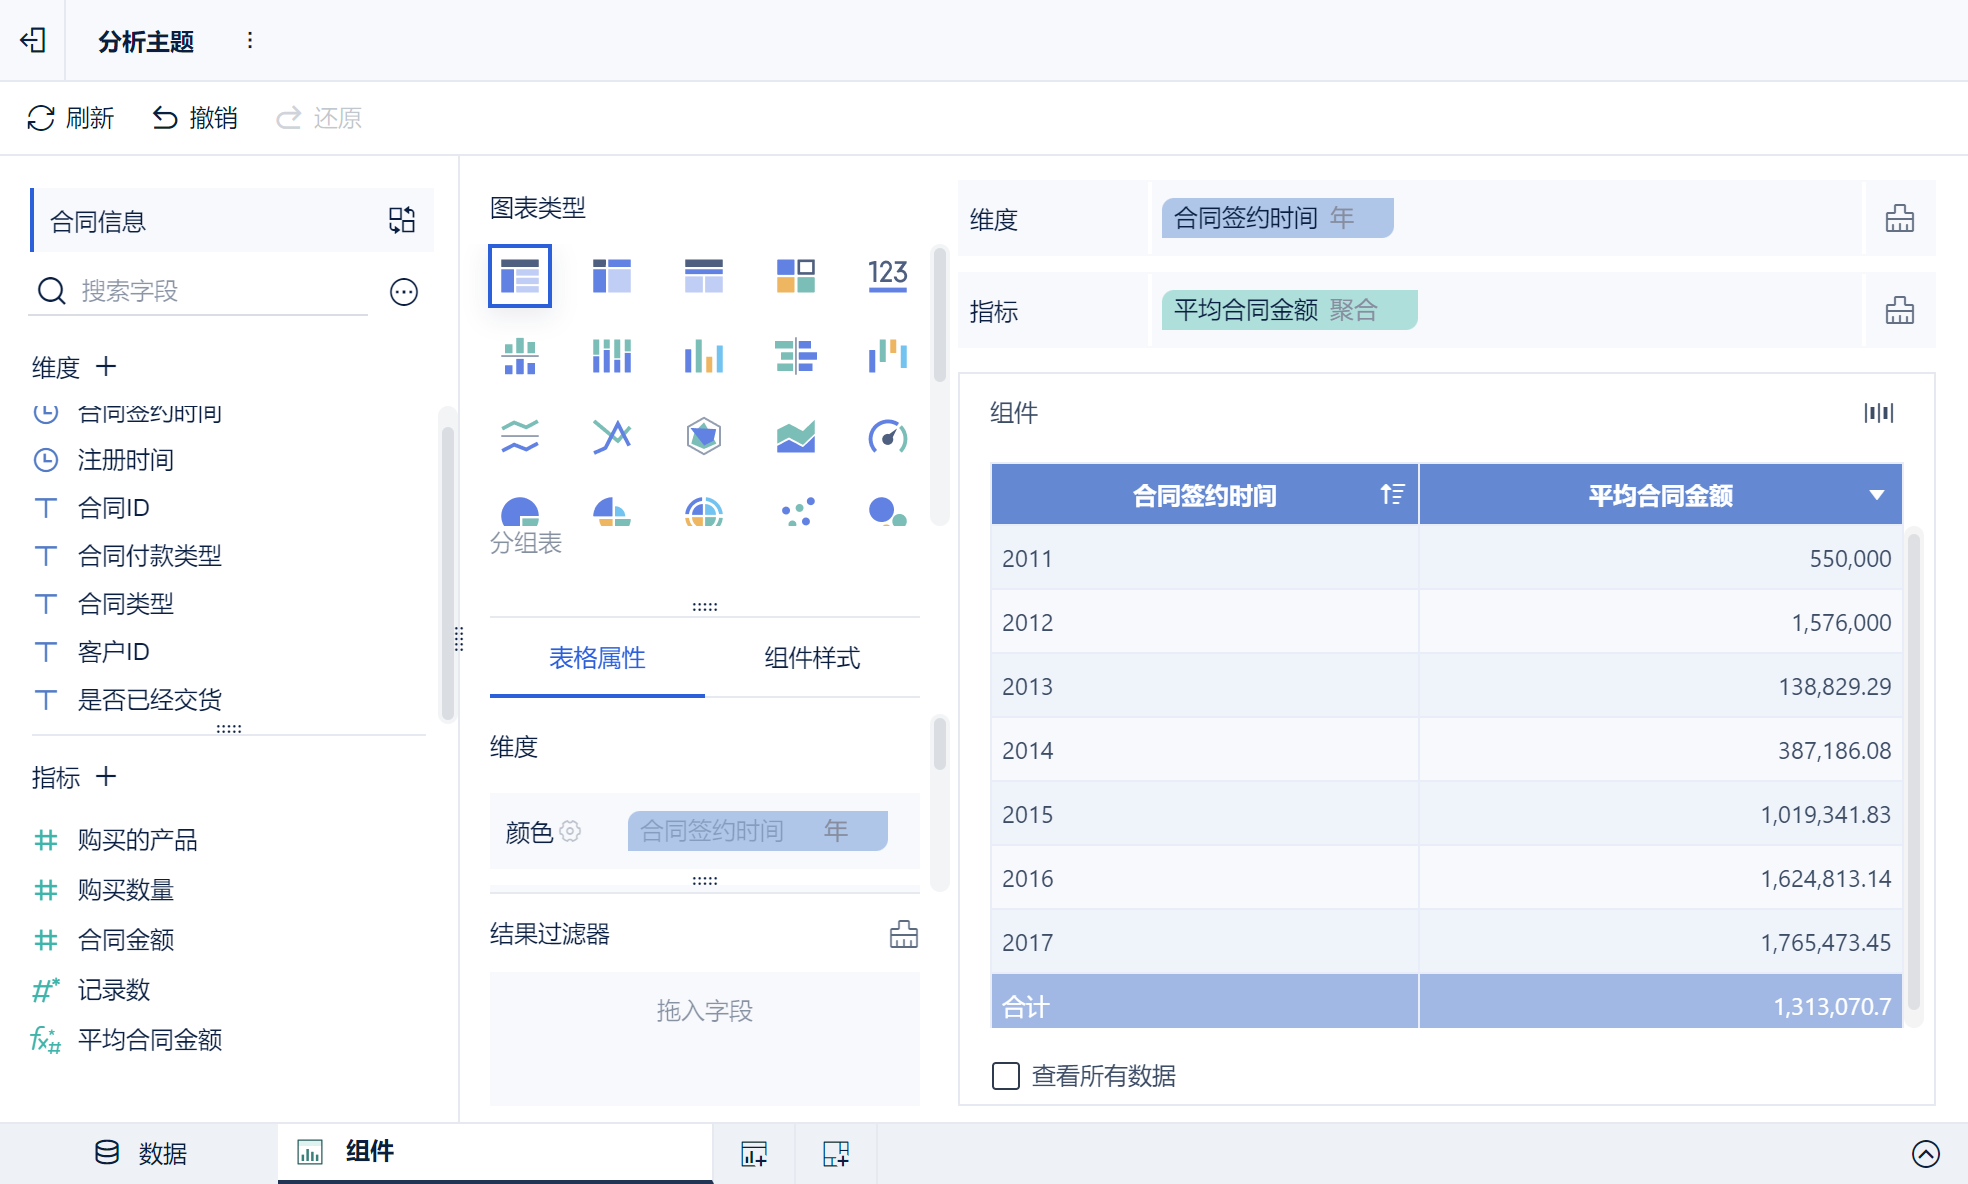The width and height of the screenshot is (1968, 1184).
Task: Click the switch dataset icon beside 合同信息
Action: coord(402,220)
